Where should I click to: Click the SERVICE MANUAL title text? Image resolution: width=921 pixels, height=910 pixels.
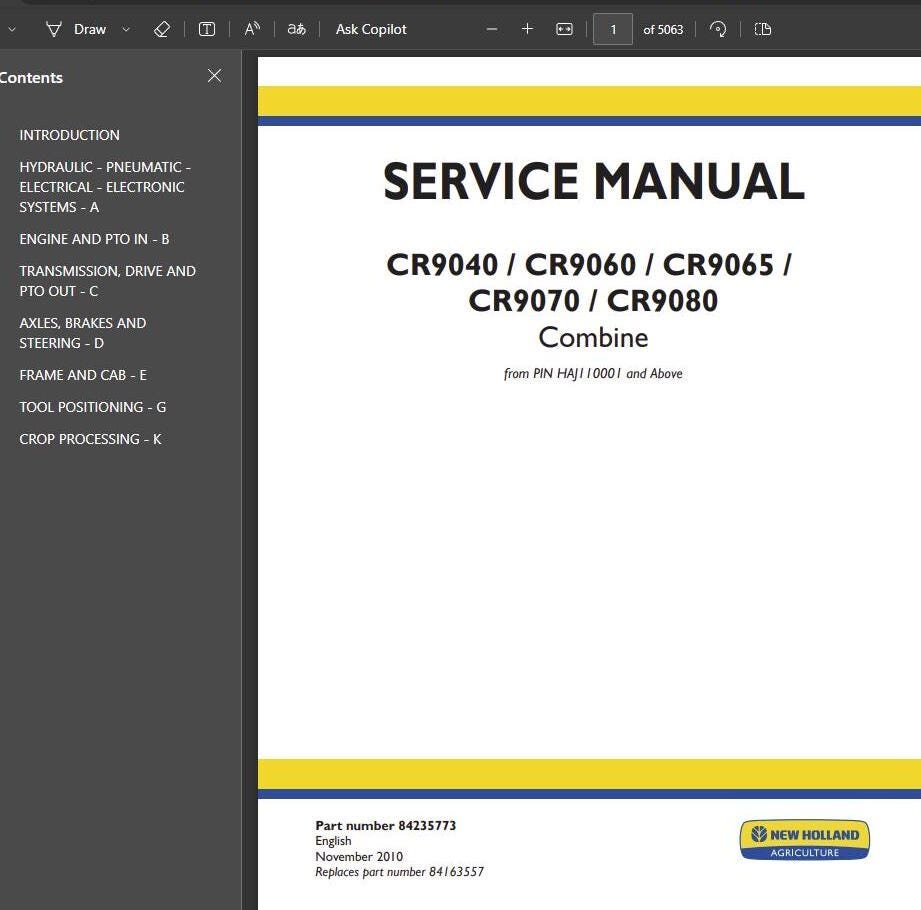pyautogui.click(x=593, y=182)
